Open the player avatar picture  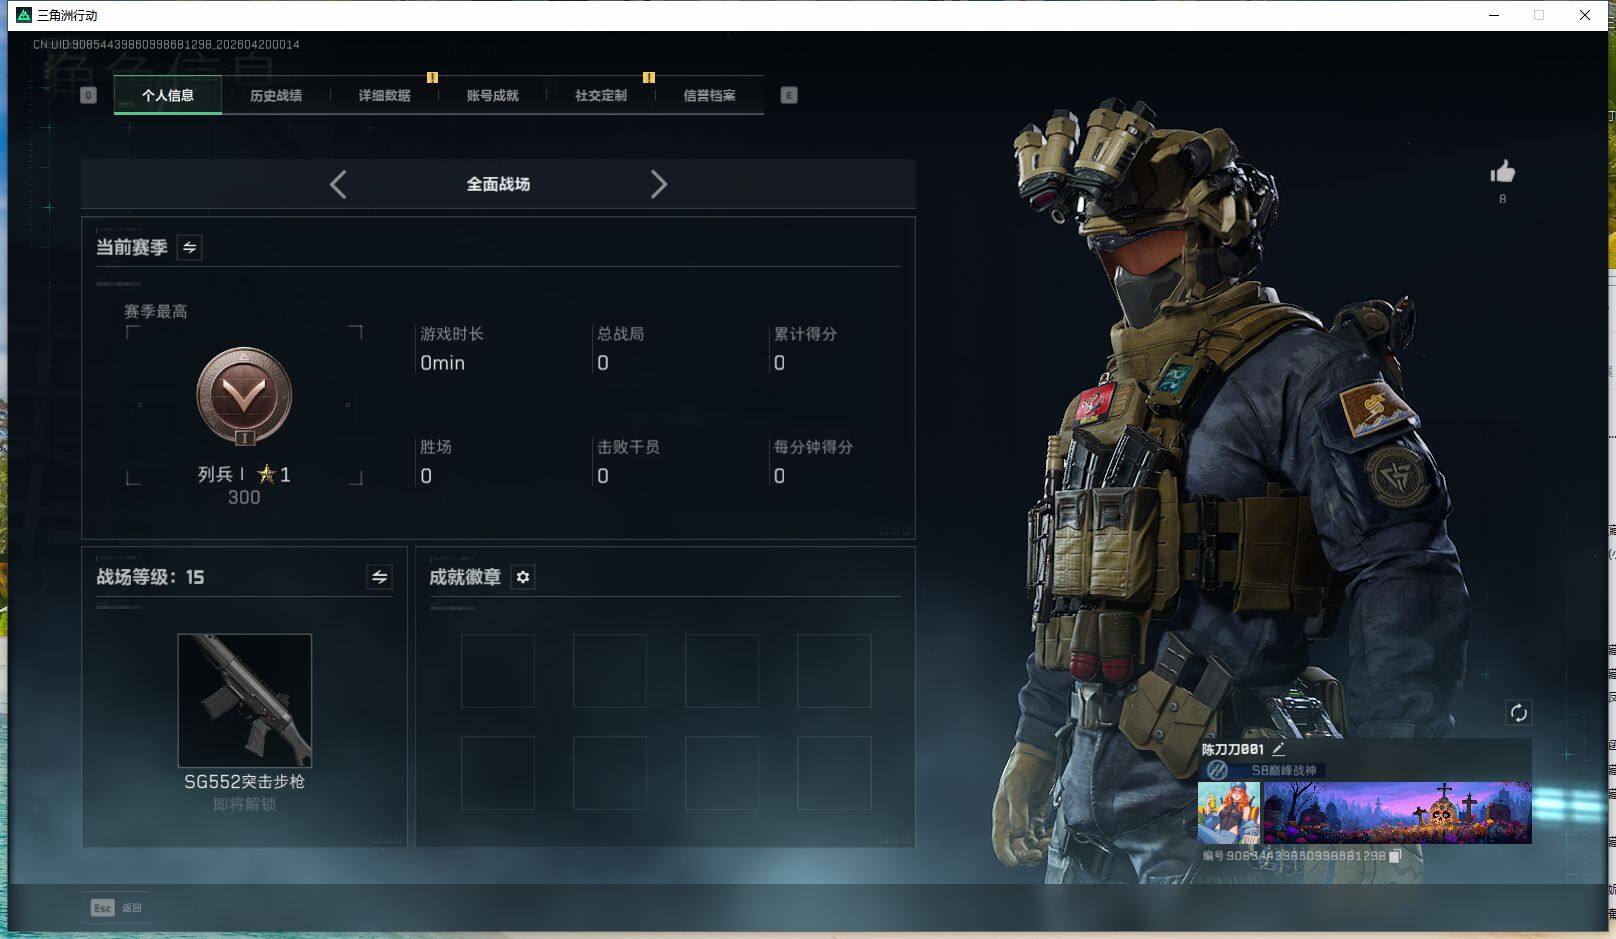(x=1229, y=813)
